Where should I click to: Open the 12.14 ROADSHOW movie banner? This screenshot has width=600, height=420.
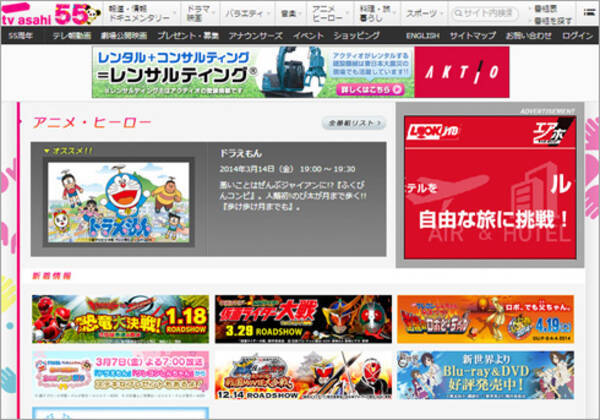click(x=303, y=375)
